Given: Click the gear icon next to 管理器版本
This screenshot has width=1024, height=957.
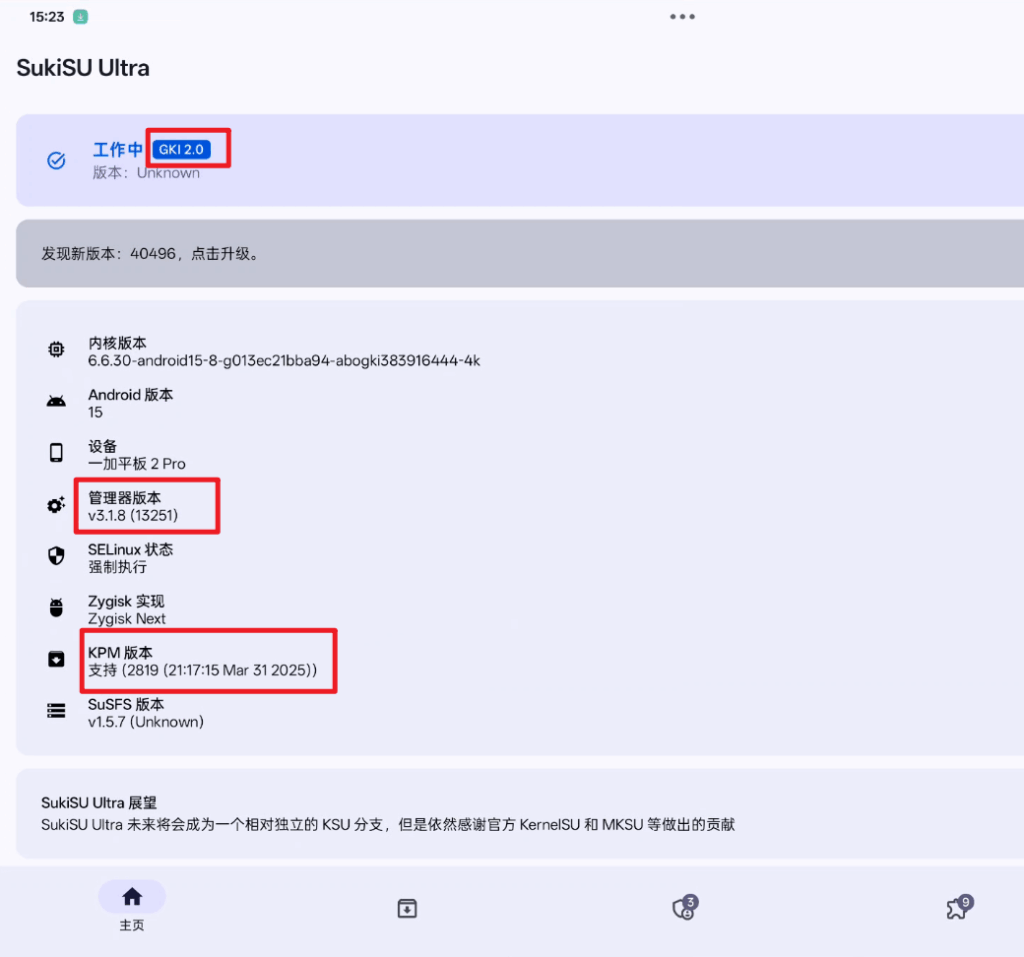Looking at the screenshot, I should click(x=55, y=505).
